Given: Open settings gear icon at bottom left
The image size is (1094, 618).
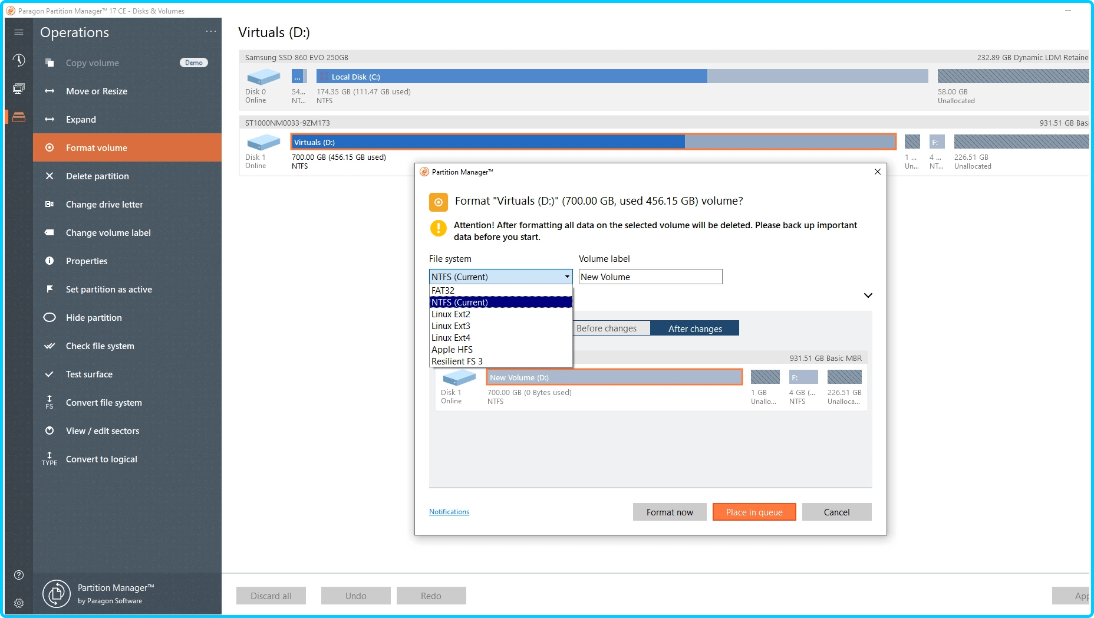Looking at the screenshot, I should click(18, 602).
